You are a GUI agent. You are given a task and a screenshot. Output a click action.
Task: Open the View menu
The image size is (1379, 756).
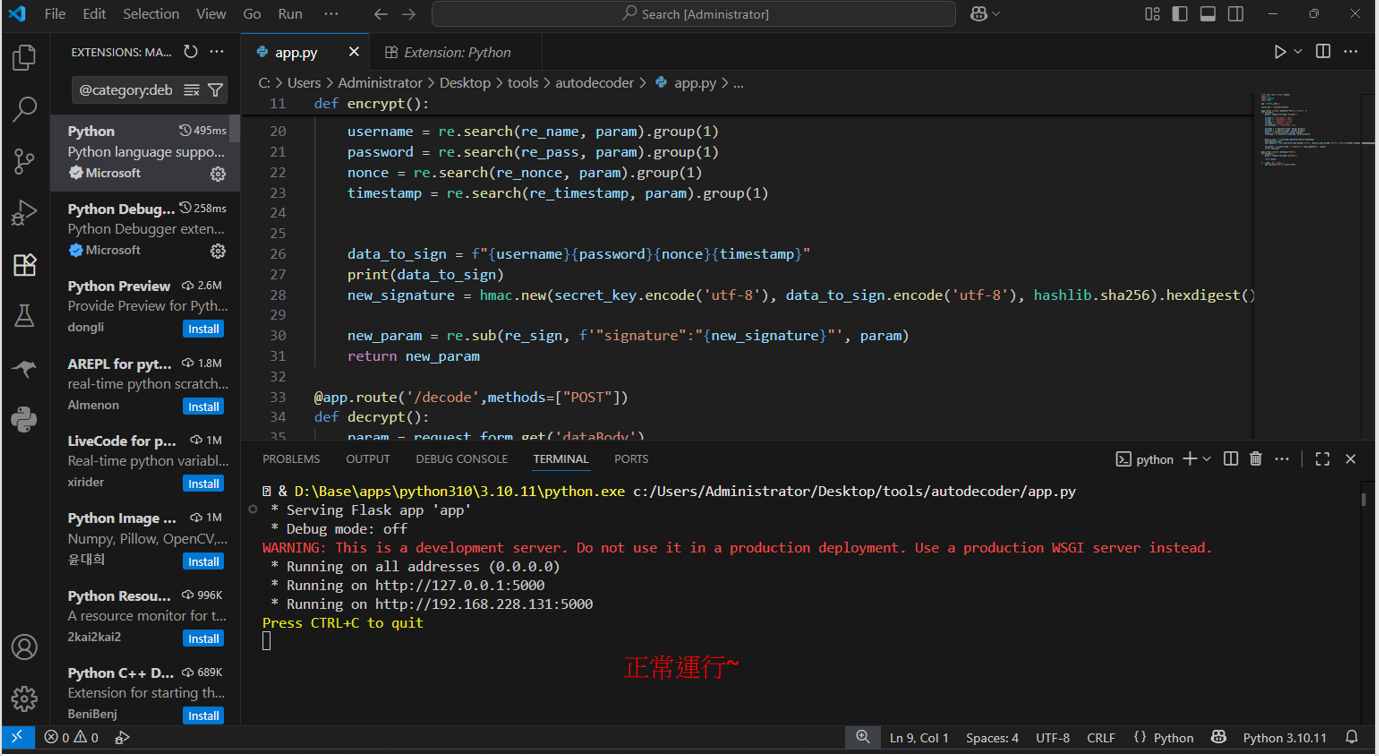[x=211, y=14]
